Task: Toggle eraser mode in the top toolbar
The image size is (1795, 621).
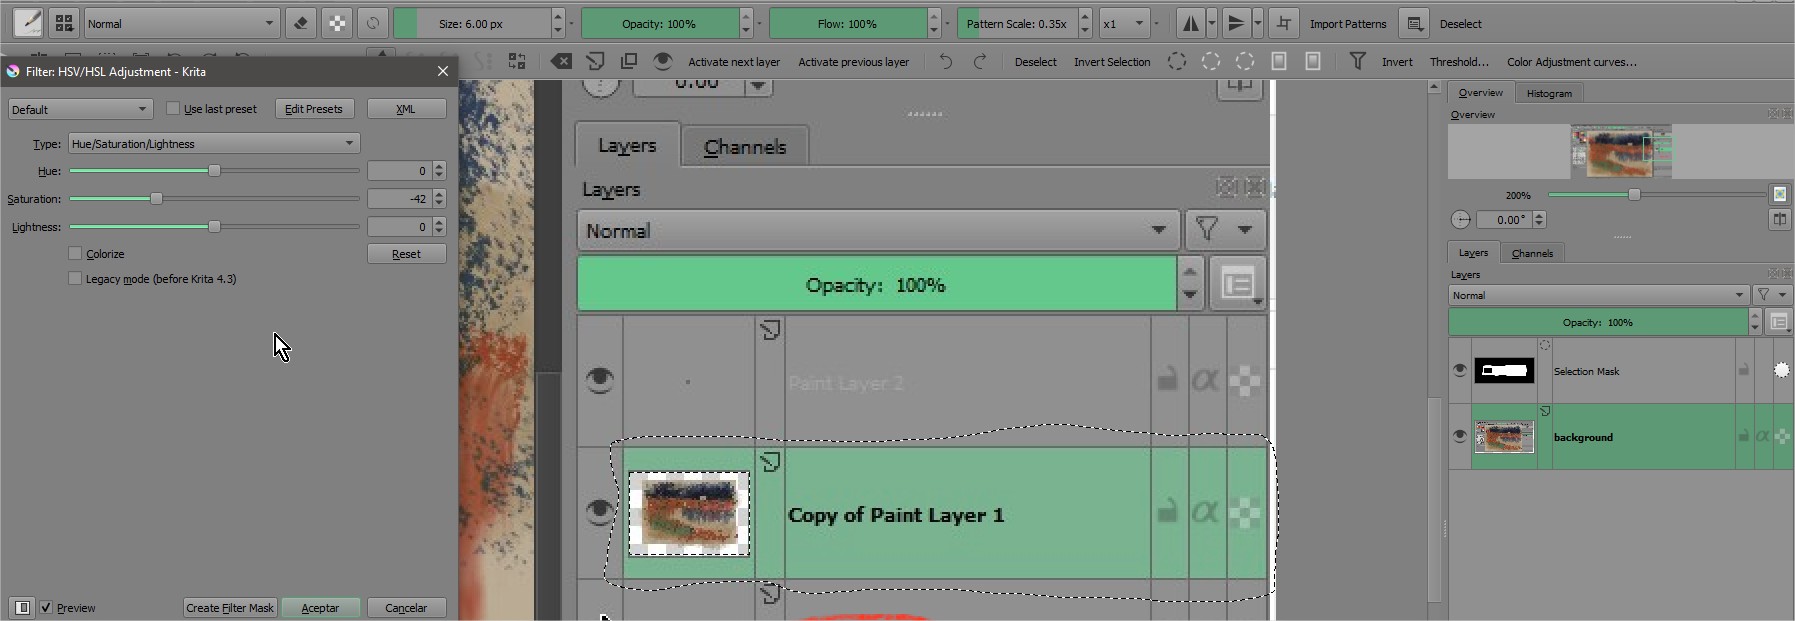Action: point(301,23)
